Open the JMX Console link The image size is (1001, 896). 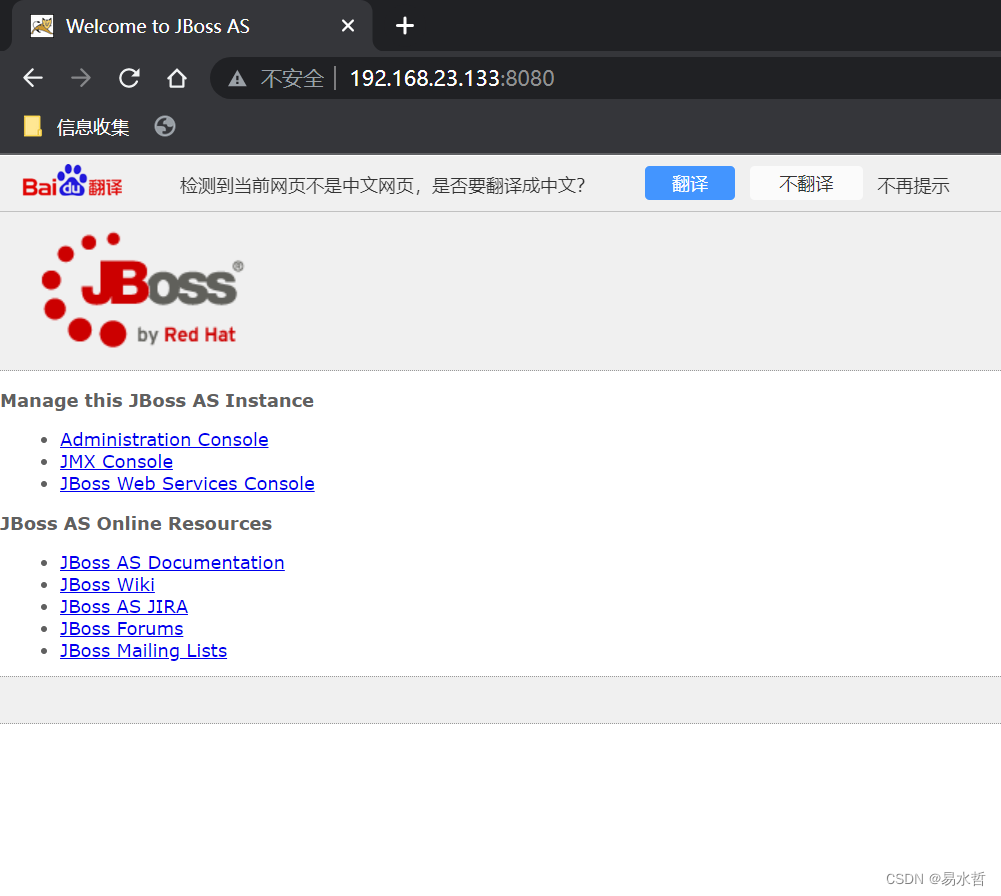click(x=116, y=461)
